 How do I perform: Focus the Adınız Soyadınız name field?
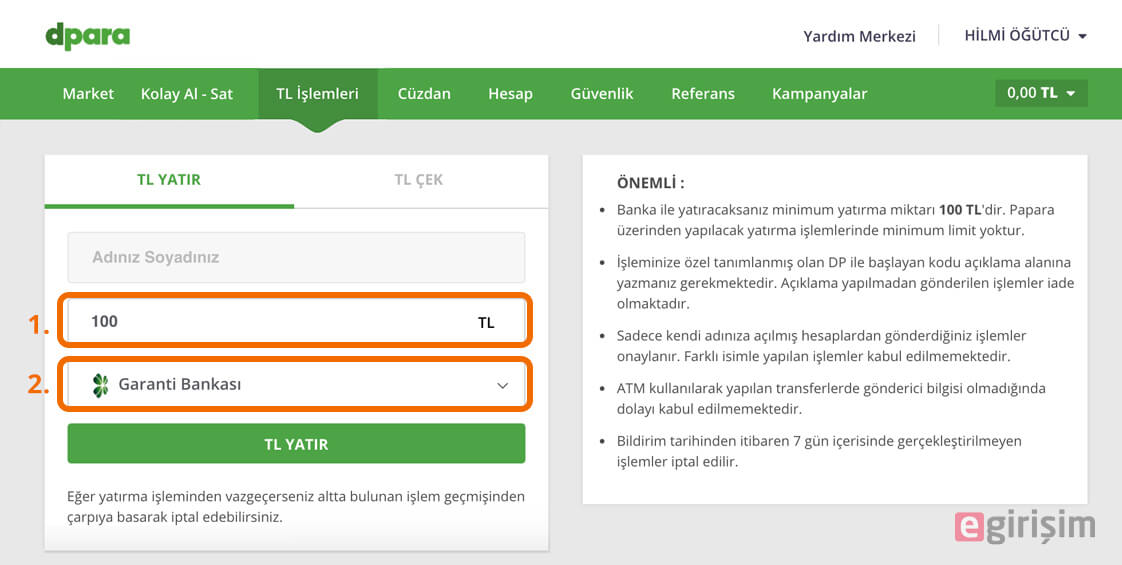point(296,257)
